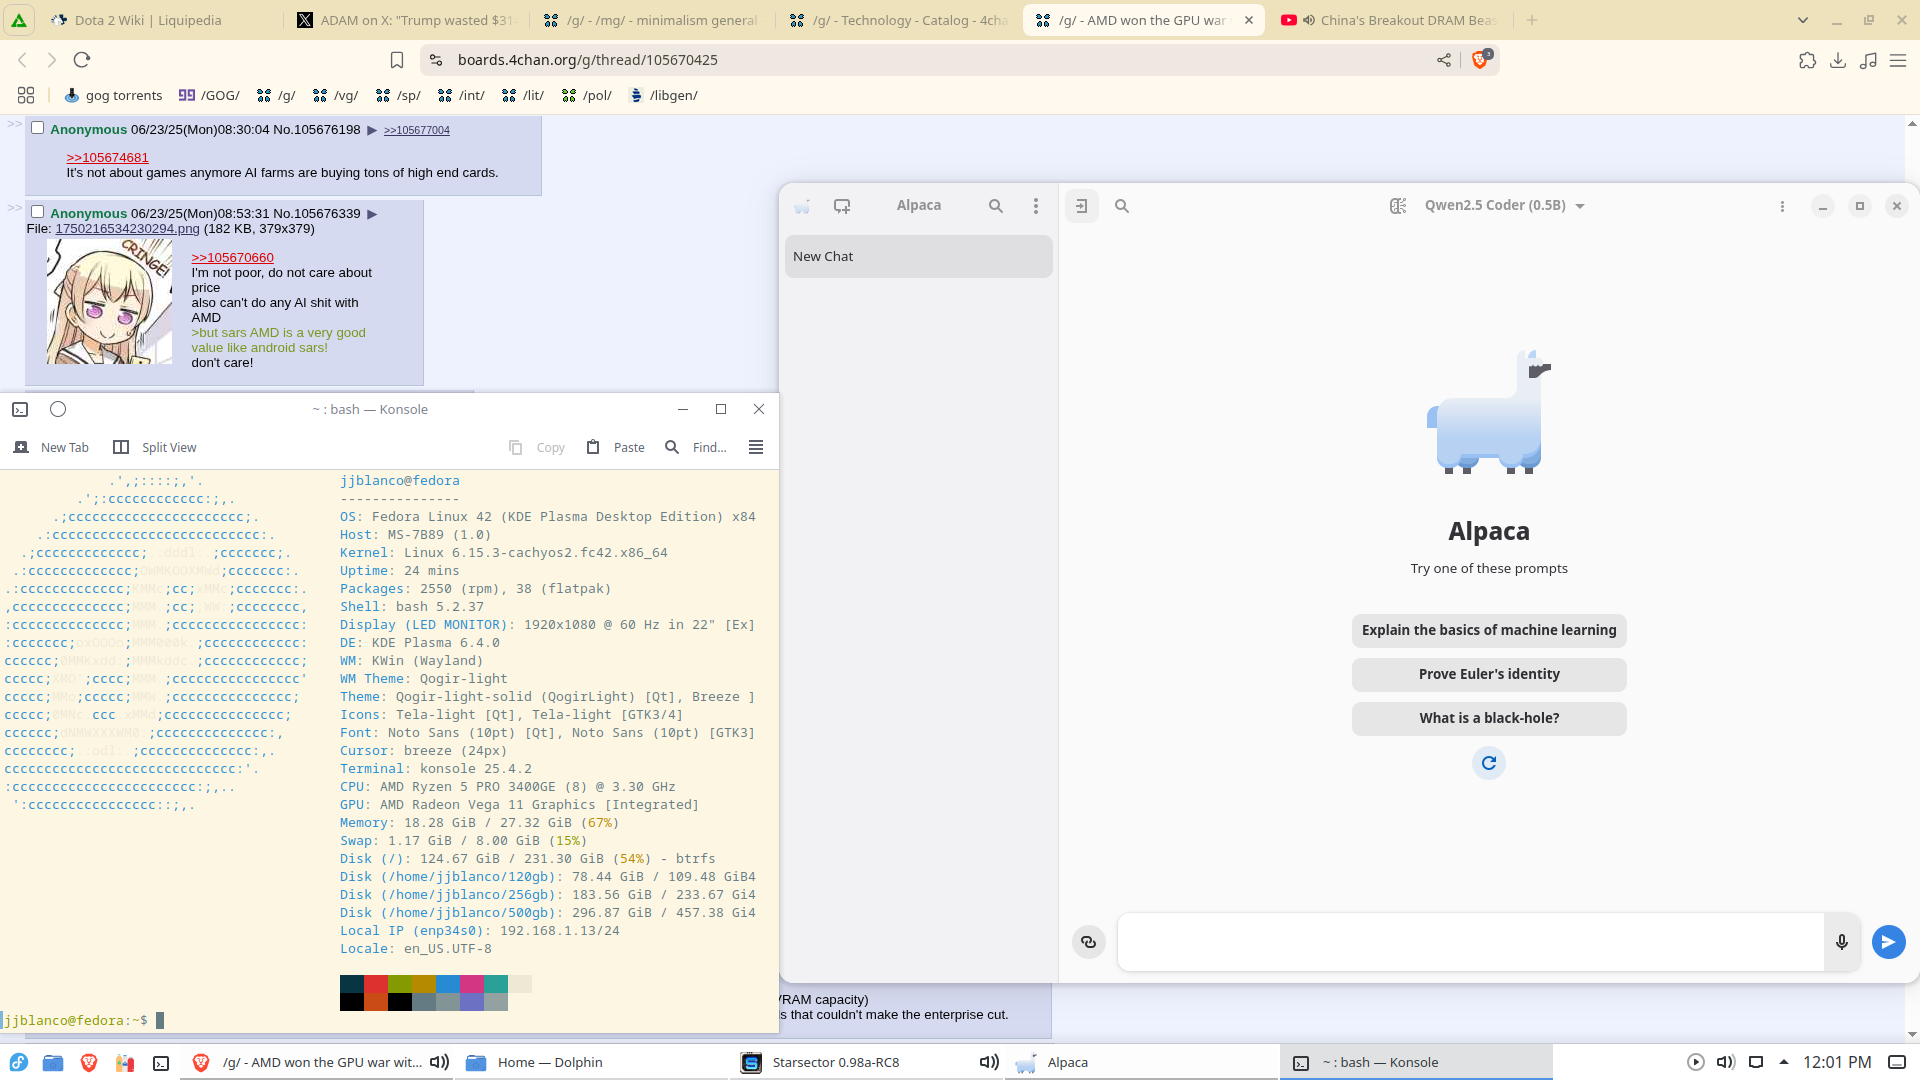Click Alpaca message input field
Screen dimensions: 1920x1080
(1470, 942)
